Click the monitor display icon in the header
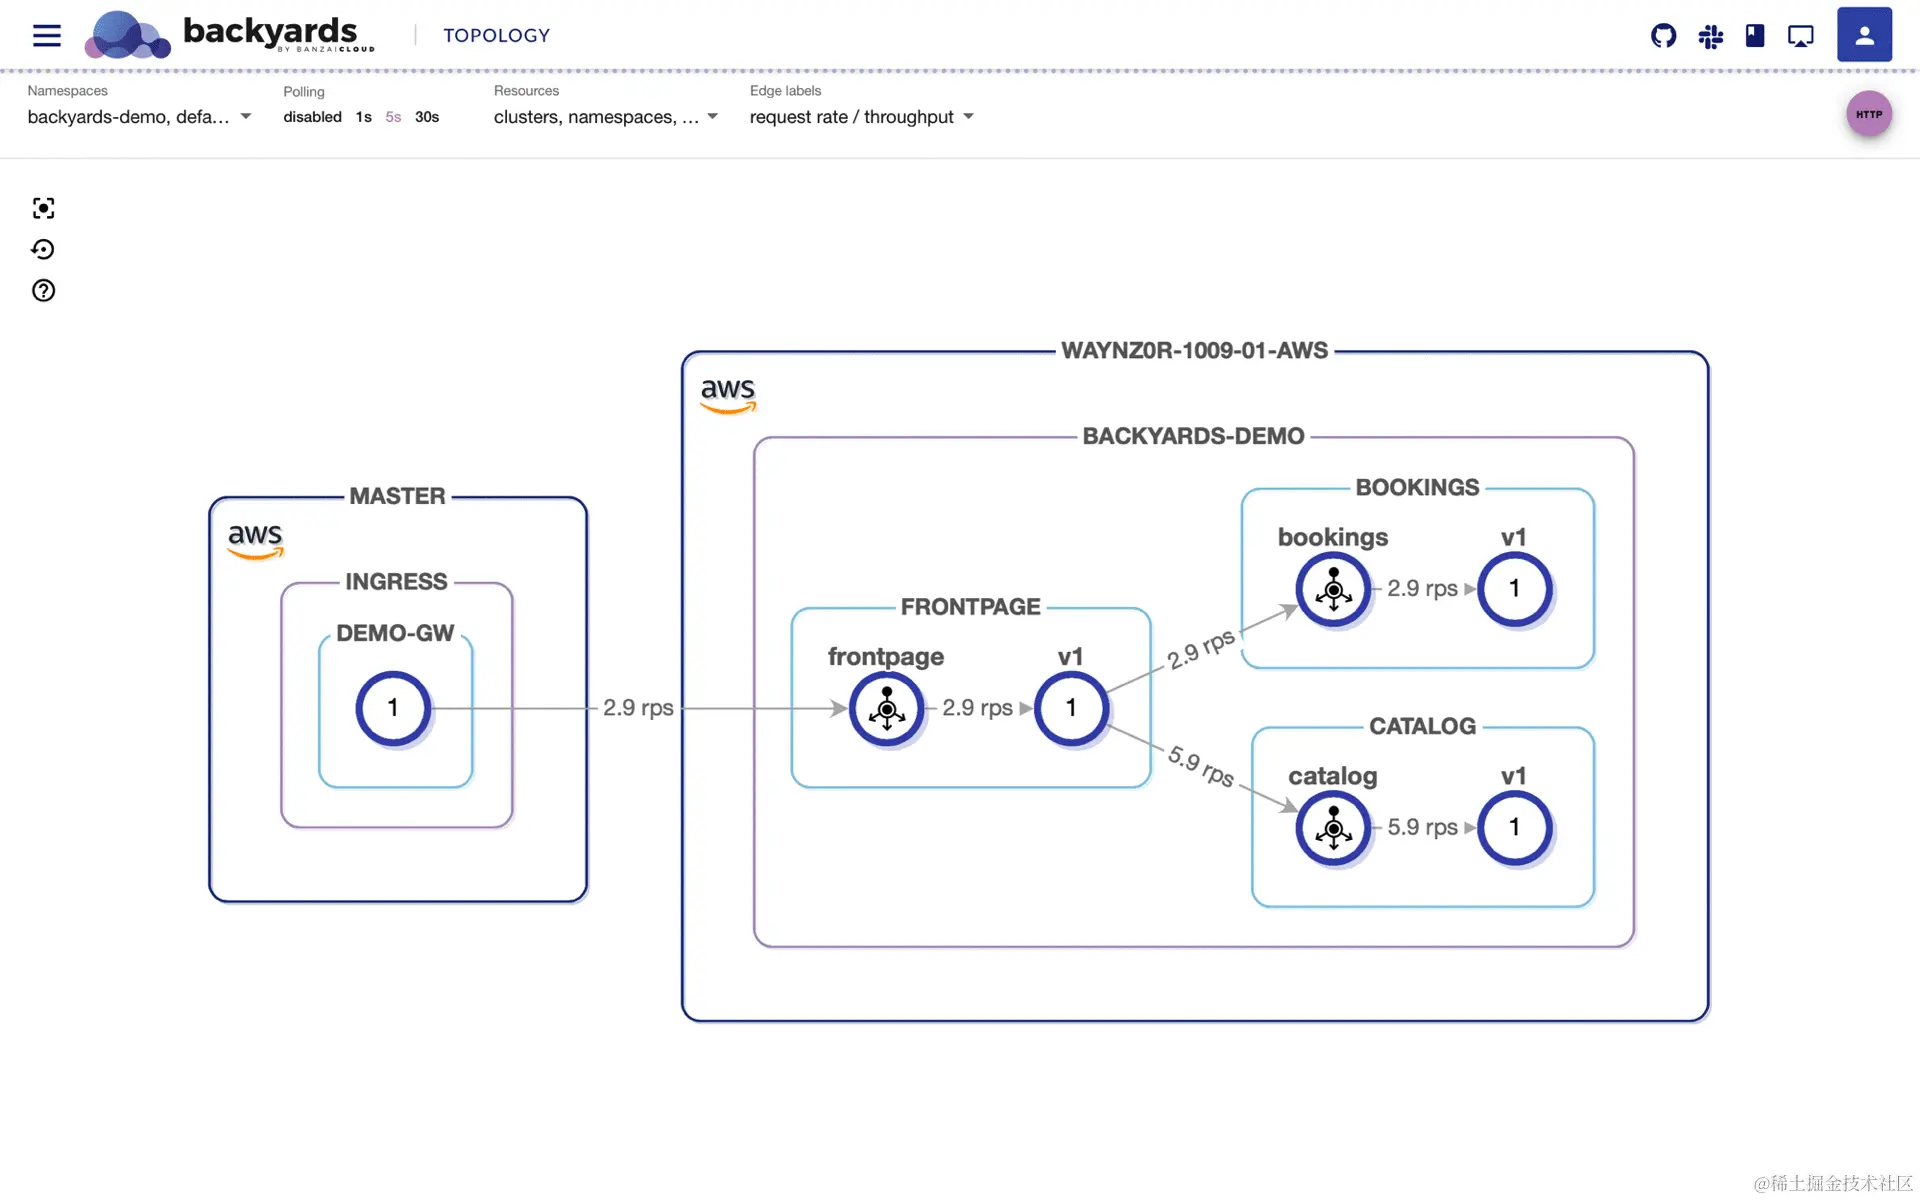This screenshot has height=1200, width=1920. [x=1800, y=37]
